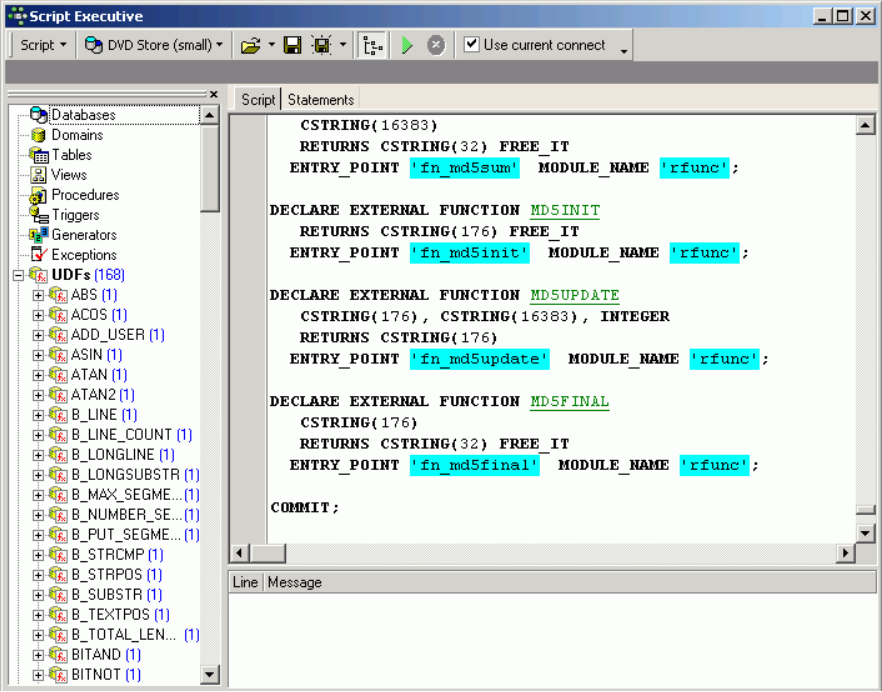
Task: Toggle the Use current connect checkbox
Action: click(471, 45)
